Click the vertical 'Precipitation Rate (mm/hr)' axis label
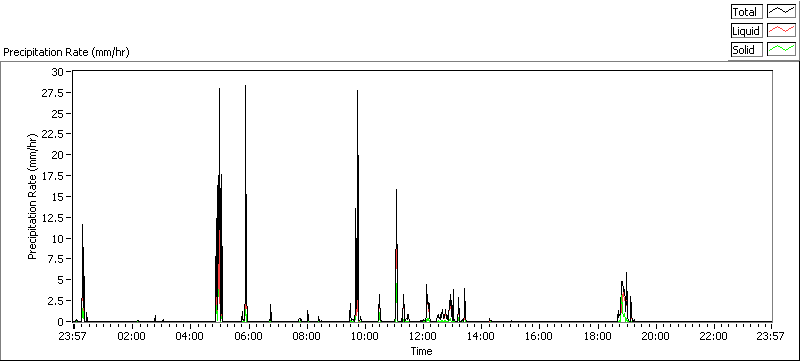This screenshot has width=800, height=361. (32, 196)
